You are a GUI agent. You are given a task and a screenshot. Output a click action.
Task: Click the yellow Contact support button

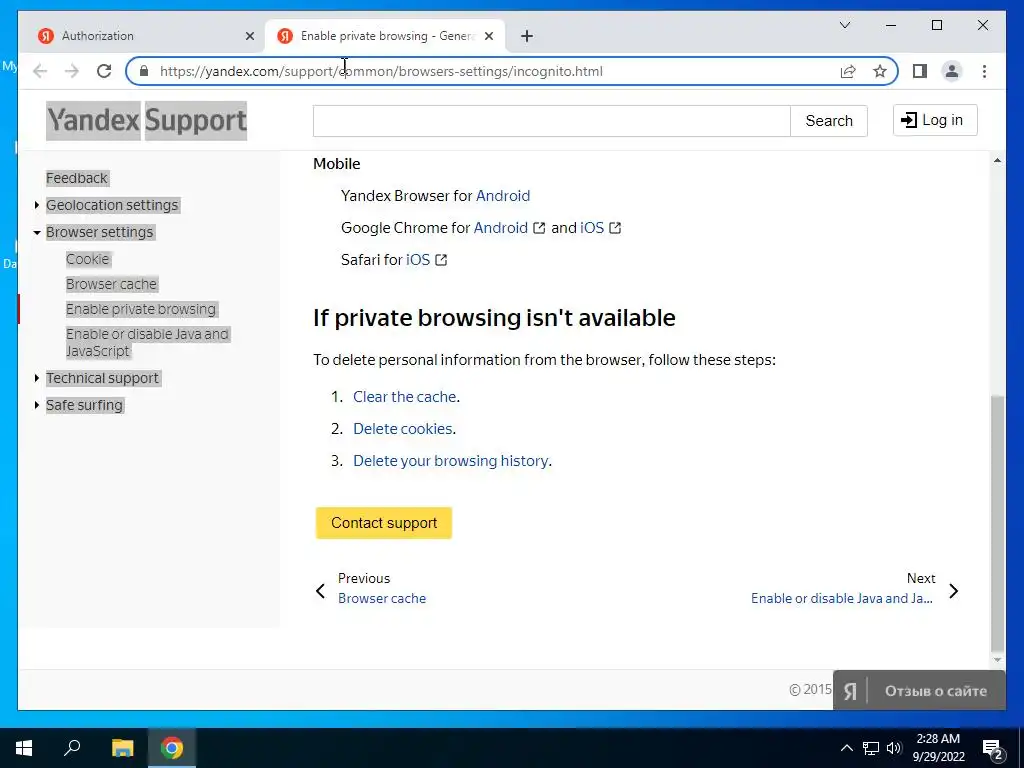(x=384, y=523)
